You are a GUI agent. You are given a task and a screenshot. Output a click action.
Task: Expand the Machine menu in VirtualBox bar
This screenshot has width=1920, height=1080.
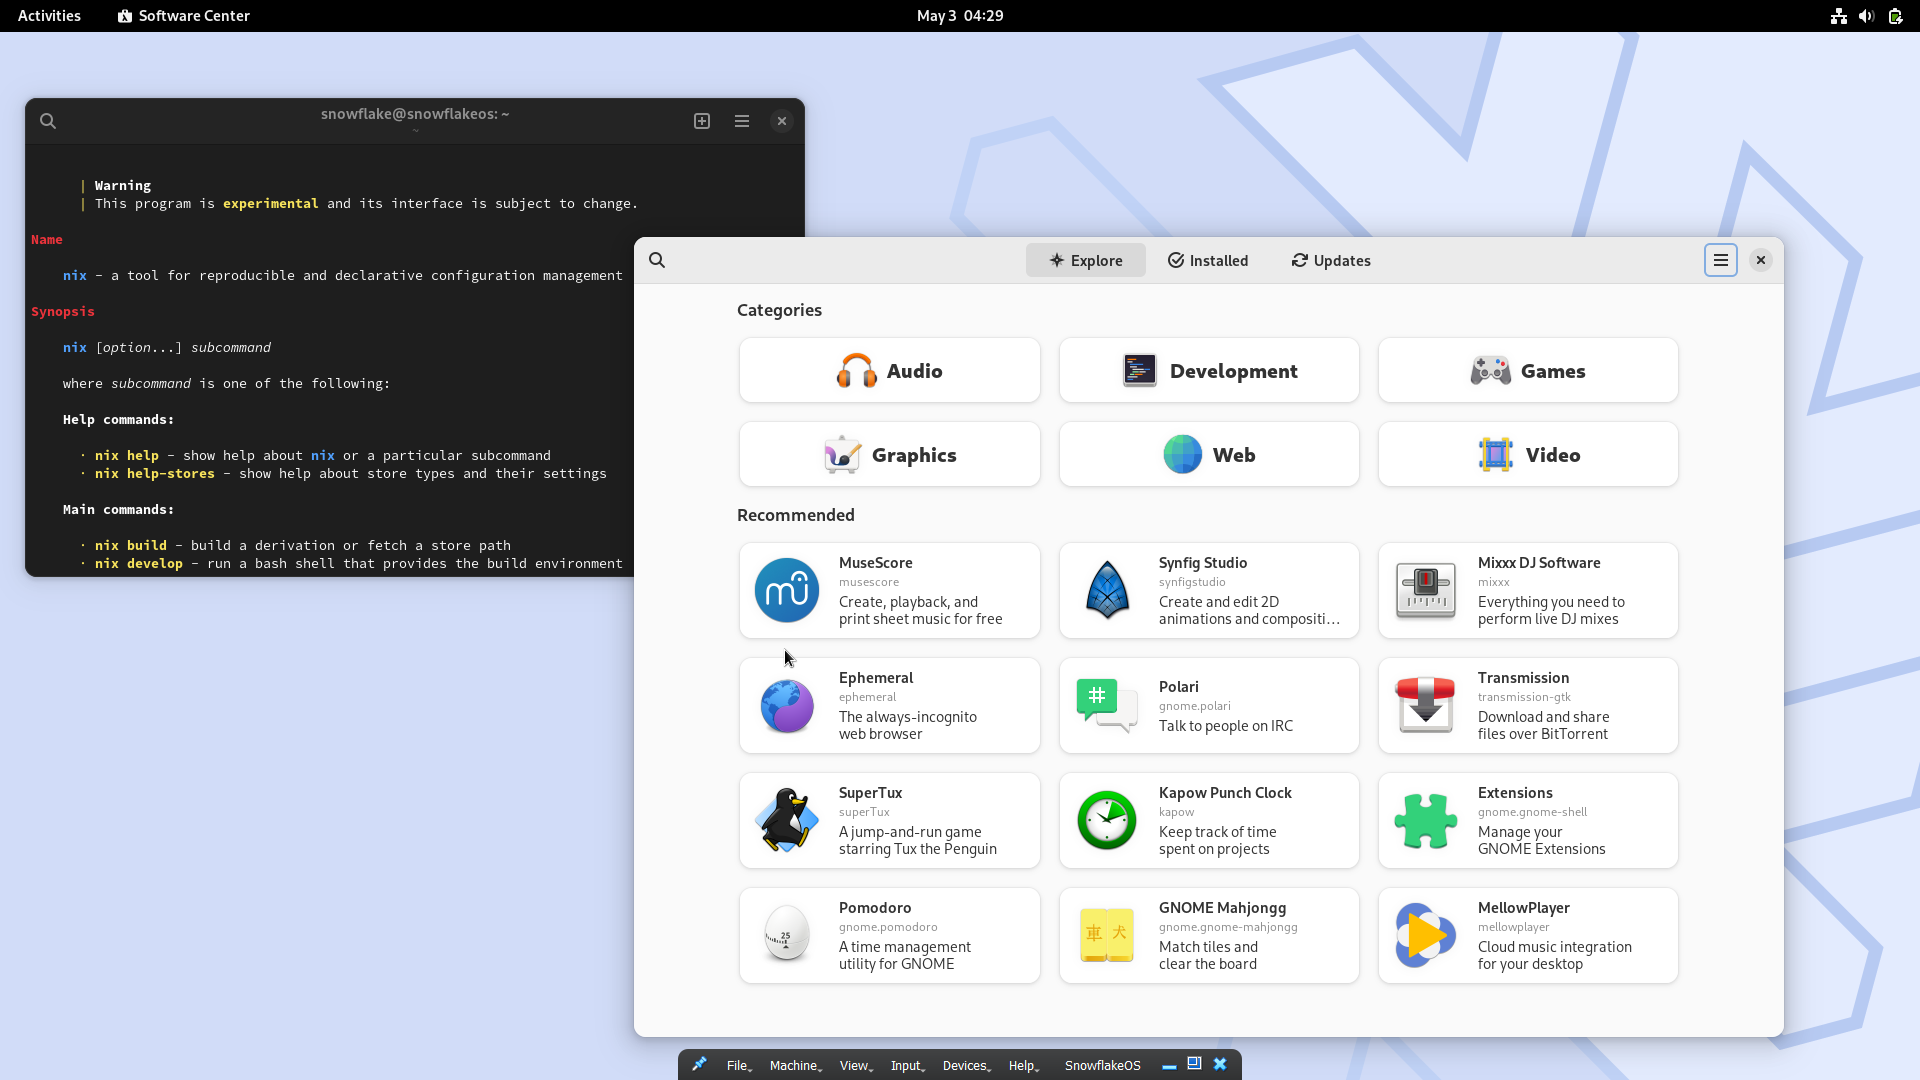coord(795,1065)
